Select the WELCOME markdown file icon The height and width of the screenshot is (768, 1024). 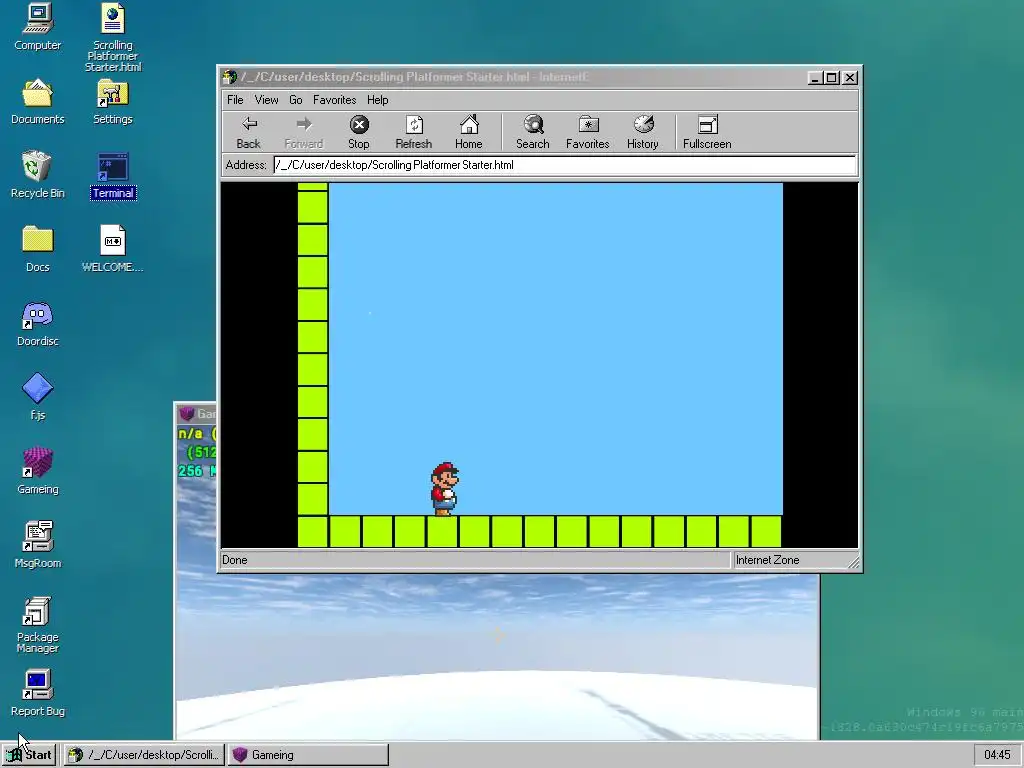[113, 249]
